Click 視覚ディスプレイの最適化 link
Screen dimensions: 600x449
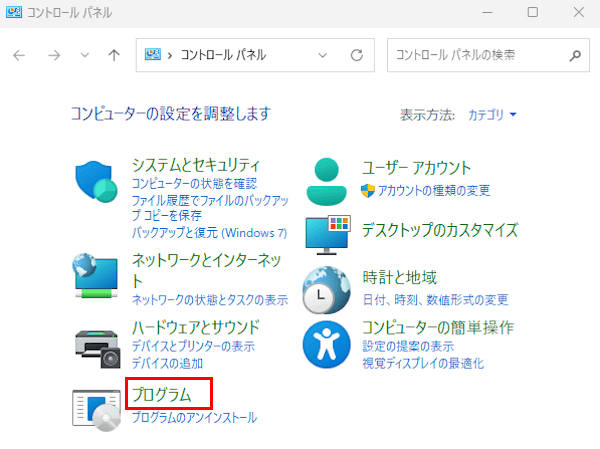[x=423, y=363]
